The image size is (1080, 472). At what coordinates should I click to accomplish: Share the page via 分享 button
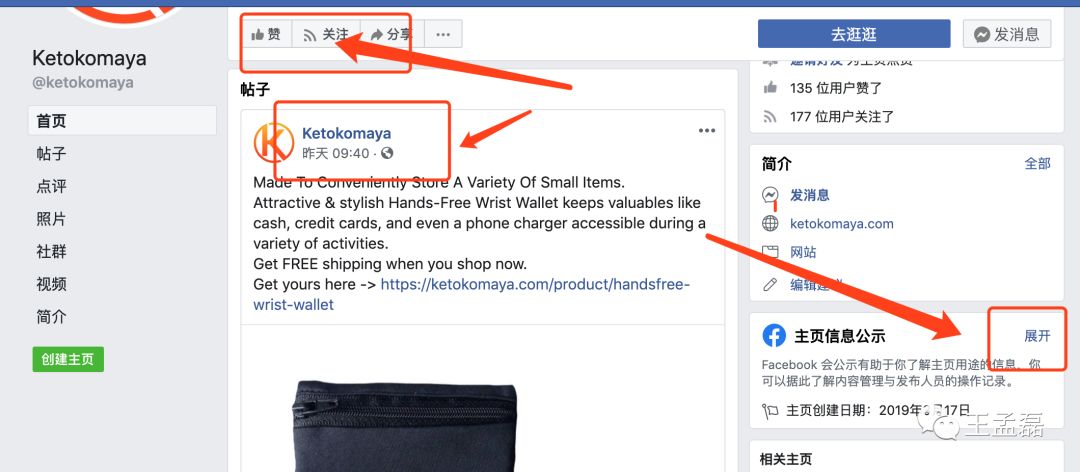[391, 34]
